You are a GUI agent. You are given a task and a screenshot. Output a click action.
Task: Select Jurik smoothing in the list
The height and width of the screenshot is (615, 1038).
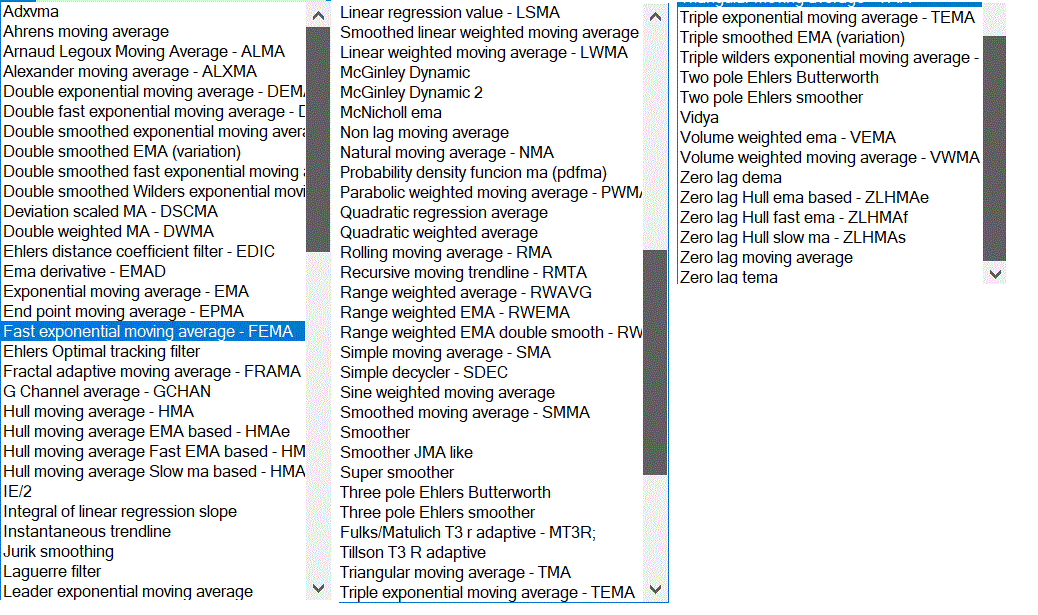[x=59, y=552]
